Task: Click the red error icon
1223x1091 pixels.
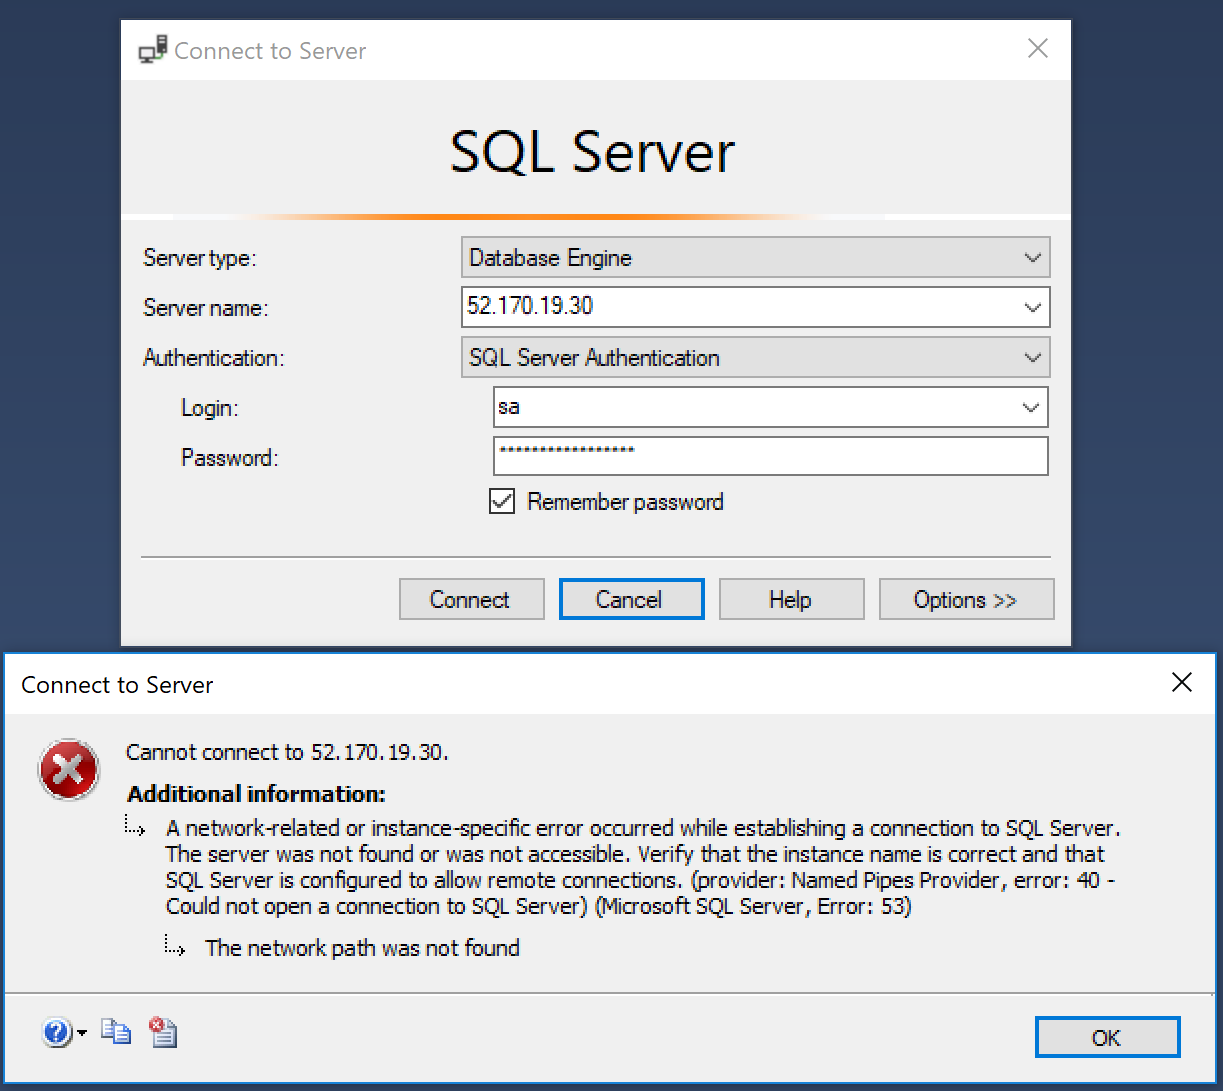Action: coord(68,770)
